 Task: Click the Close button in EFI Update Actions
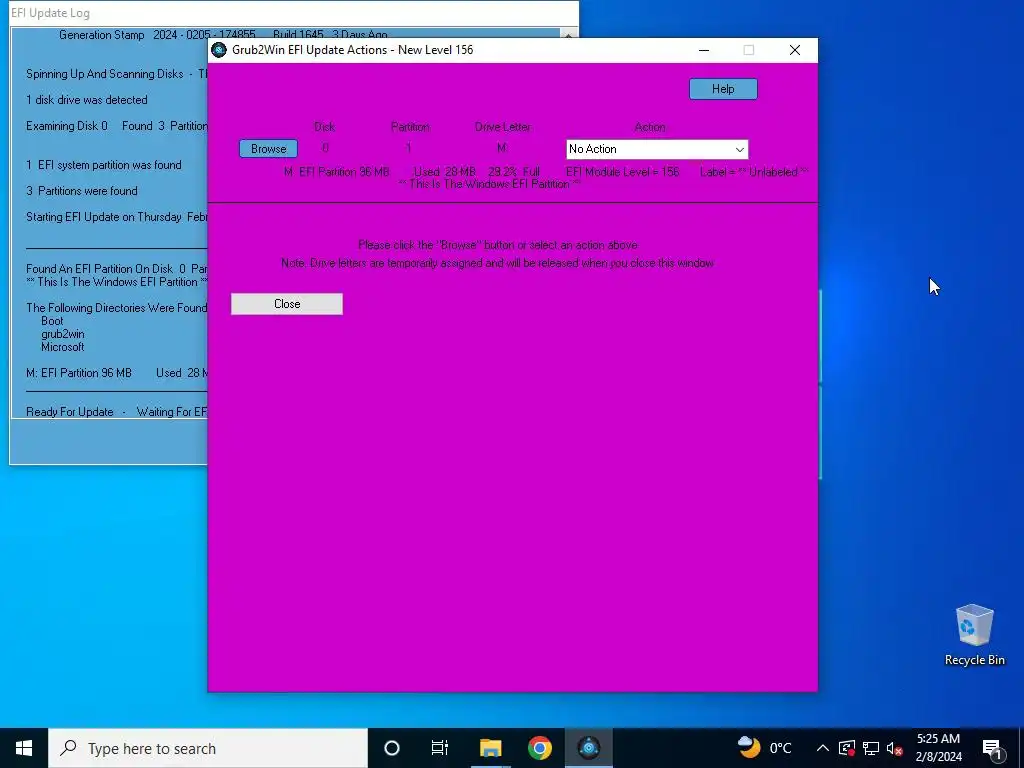pos(287,304)
